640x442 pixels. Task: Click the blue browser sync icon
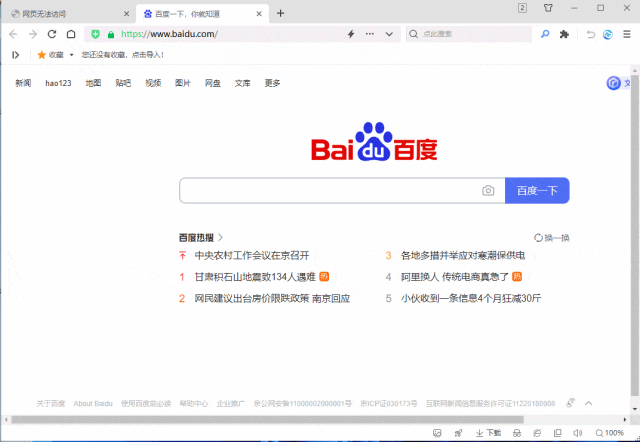click(x=608, y=35)
